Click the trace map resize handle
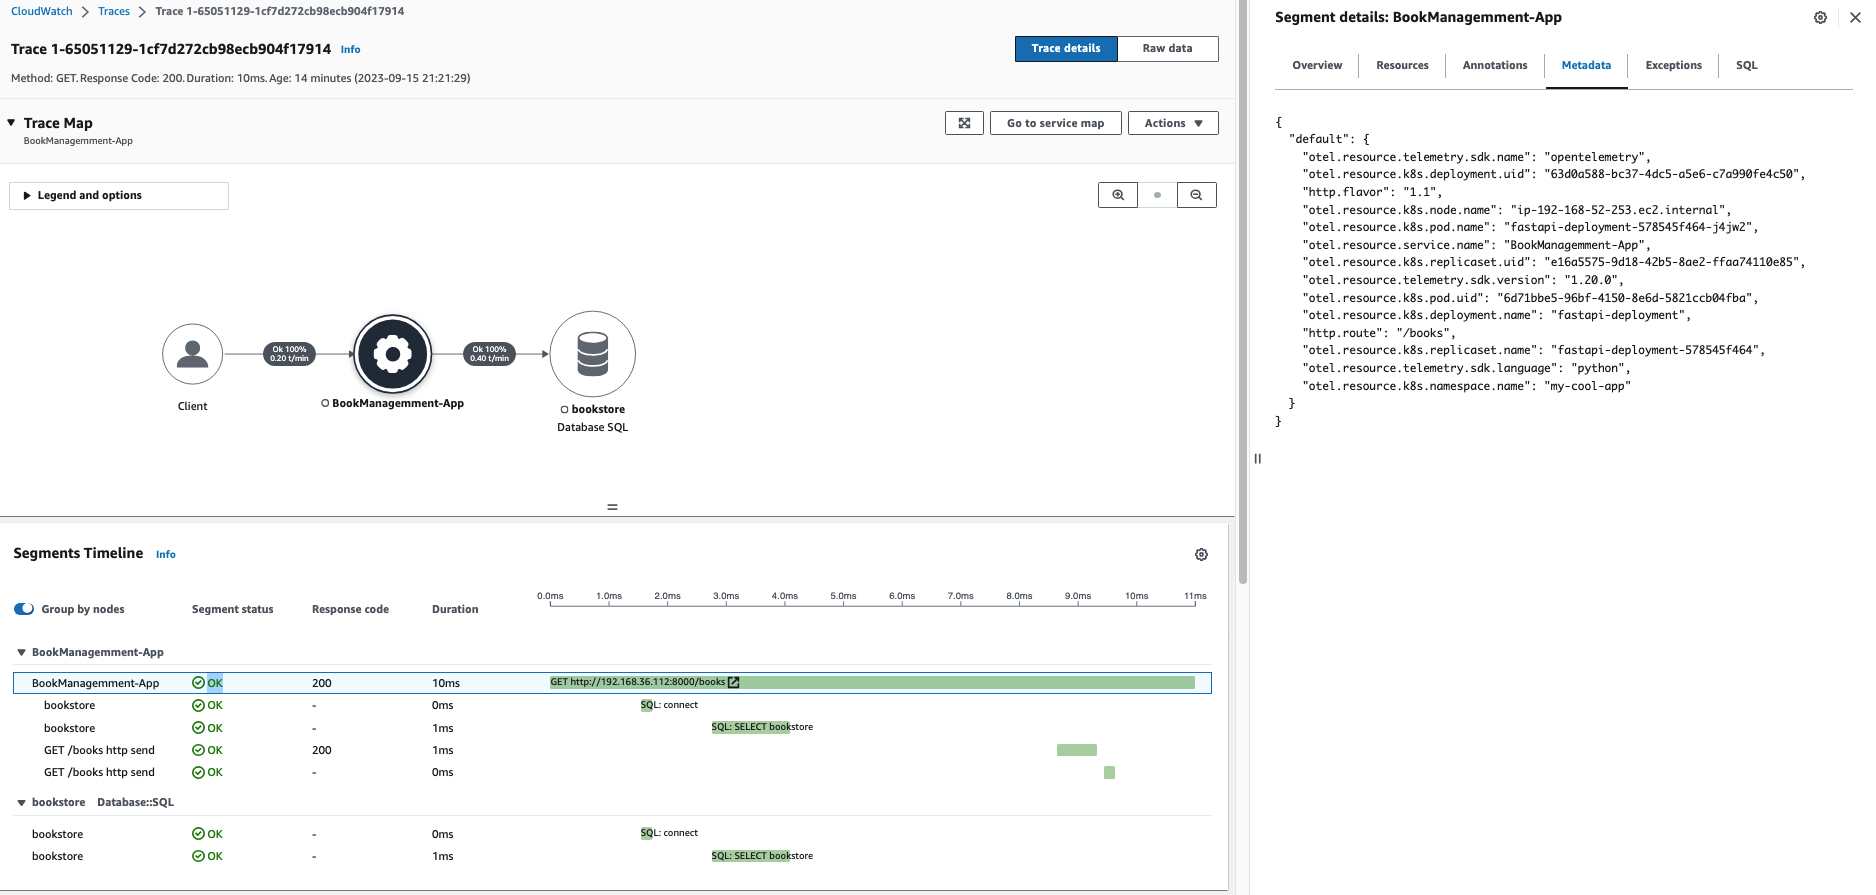 click(x=612, y=507)
